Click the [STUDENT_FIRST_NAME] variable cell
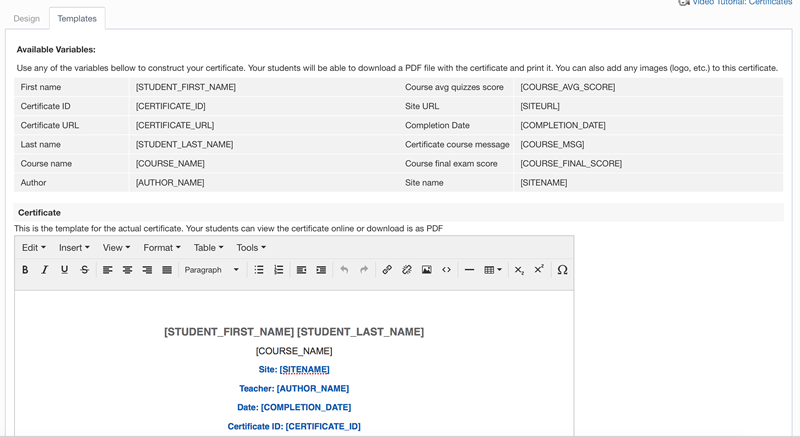800x437 pixels. [186, 87]
